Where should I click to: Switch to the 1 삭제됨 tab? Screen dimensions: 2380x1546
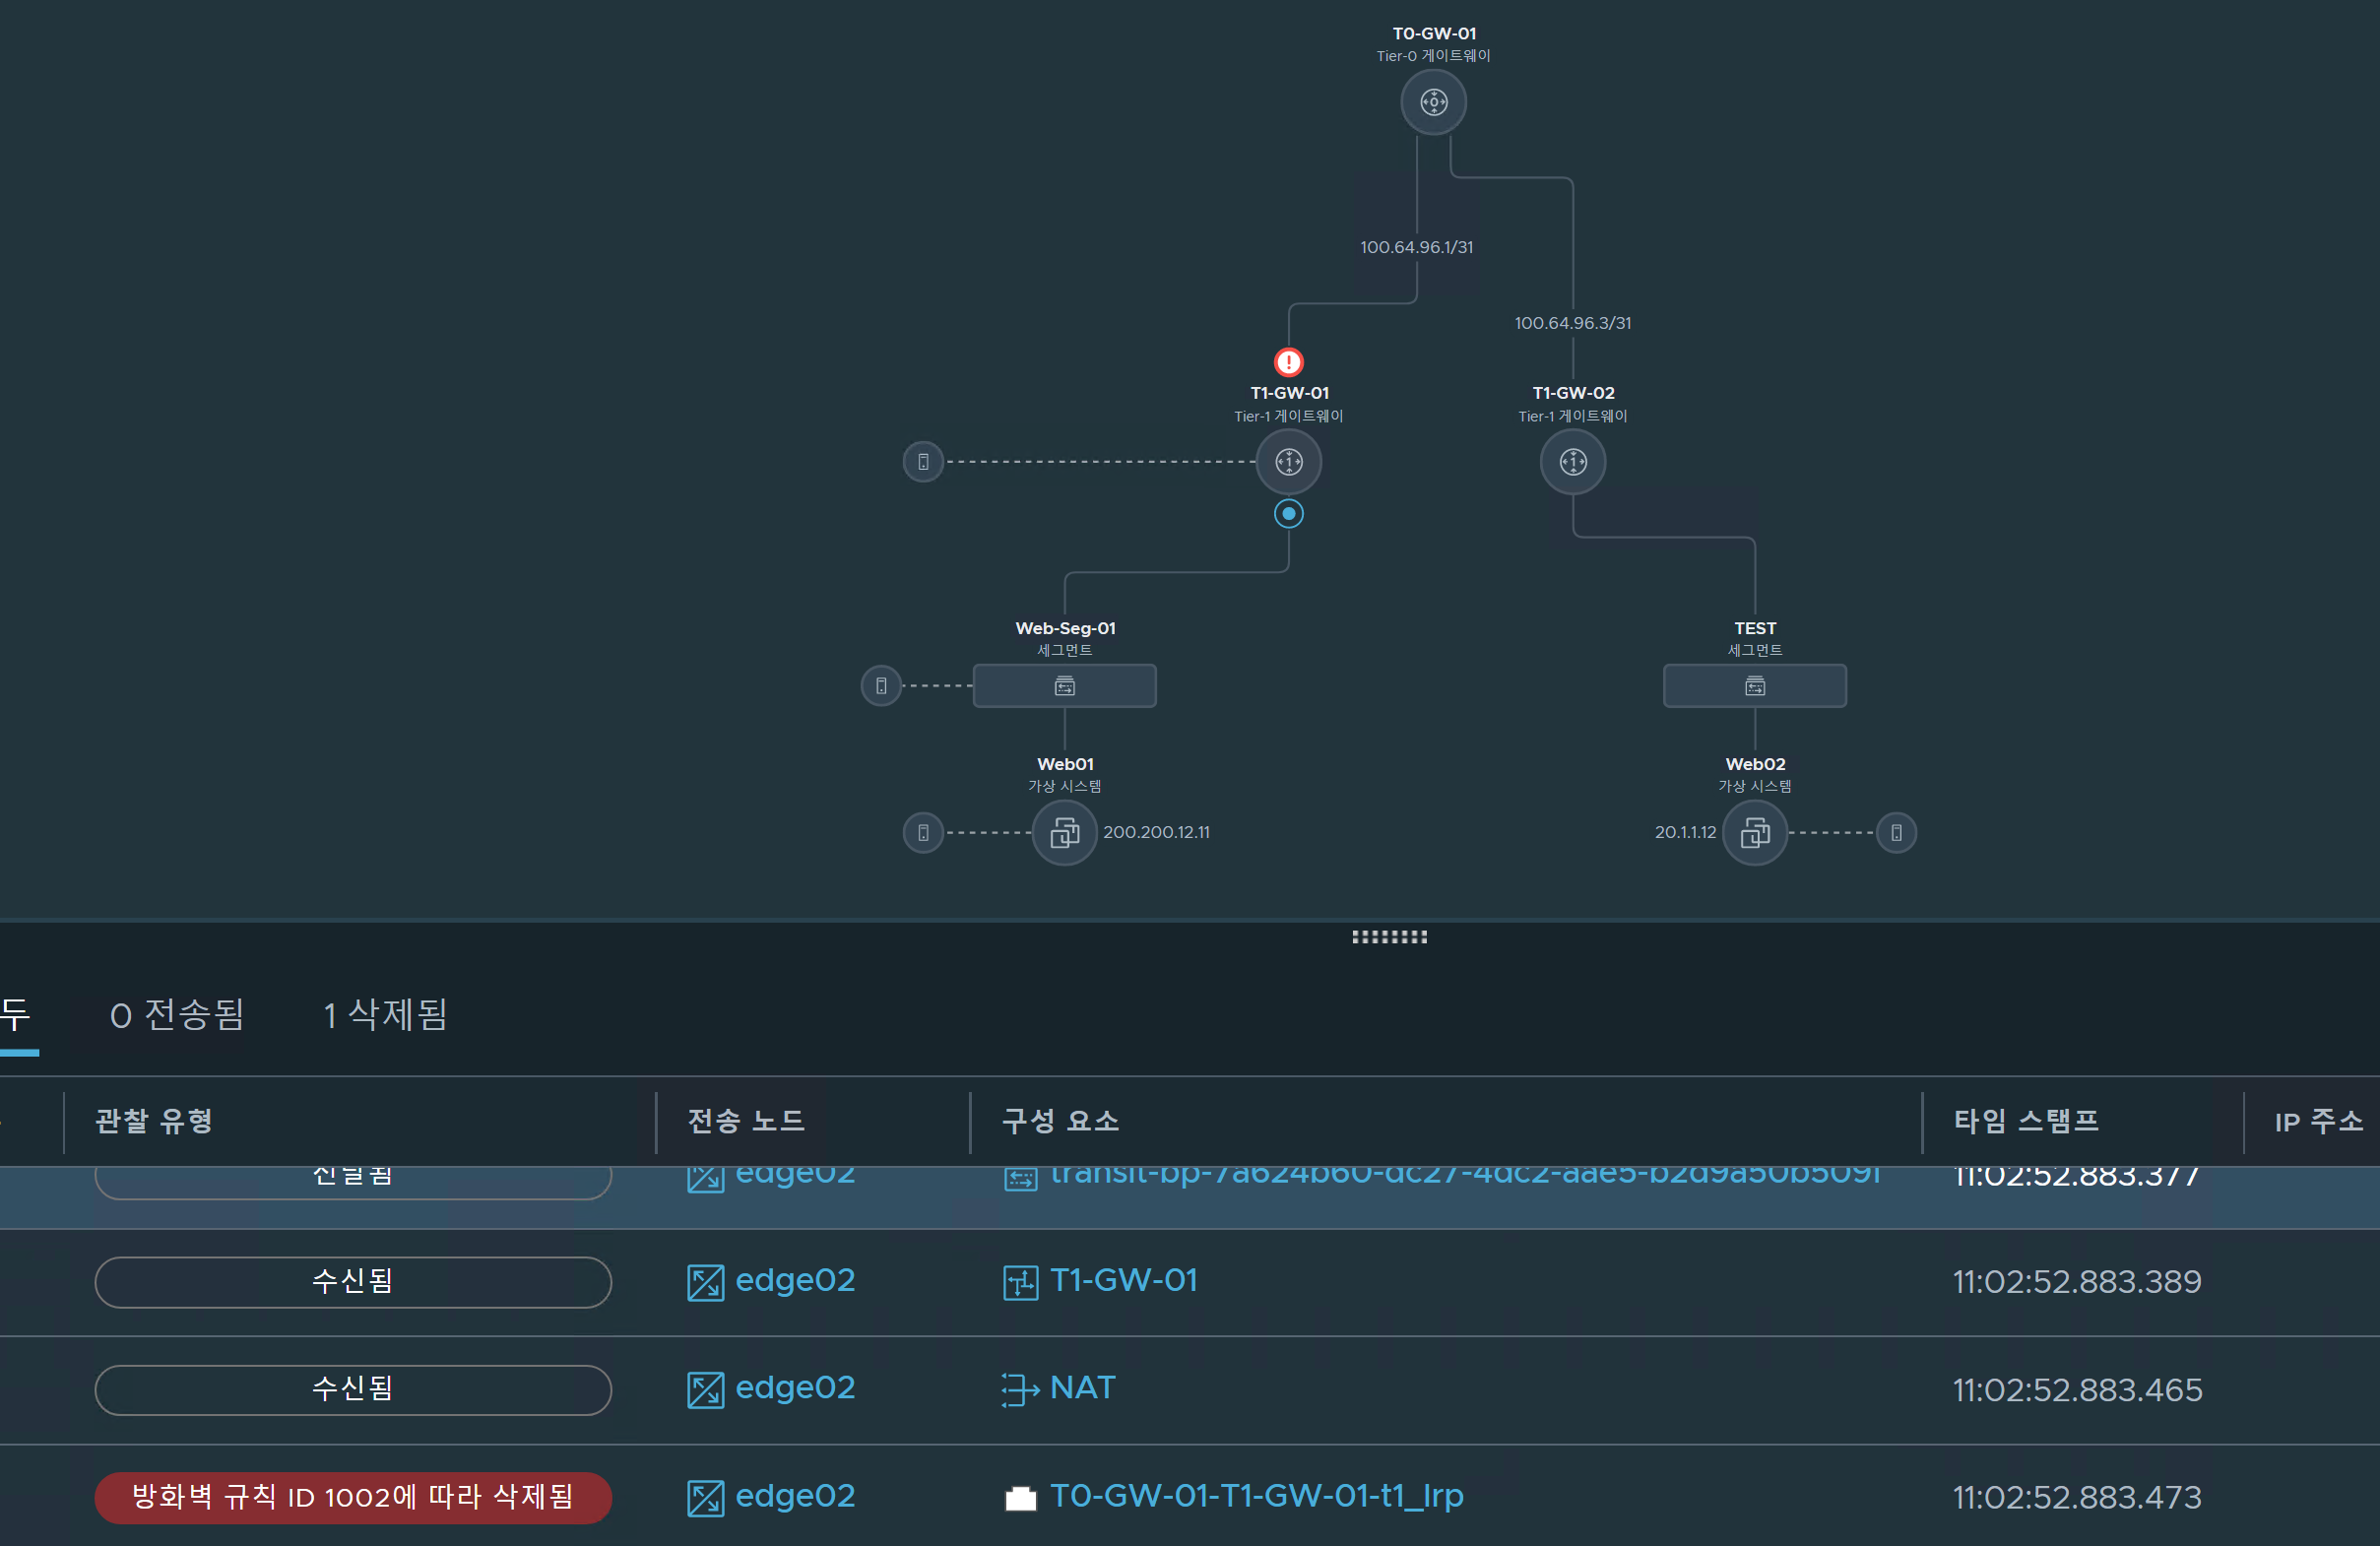point(385,1015)
